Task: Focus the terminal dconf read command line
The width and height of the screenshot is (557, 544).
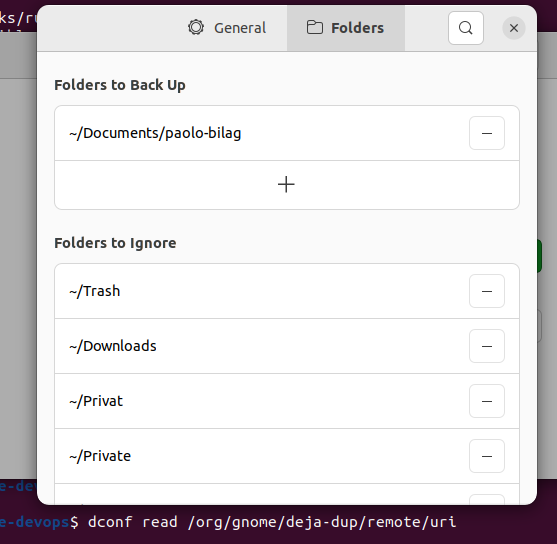Action: coord(272,522)
